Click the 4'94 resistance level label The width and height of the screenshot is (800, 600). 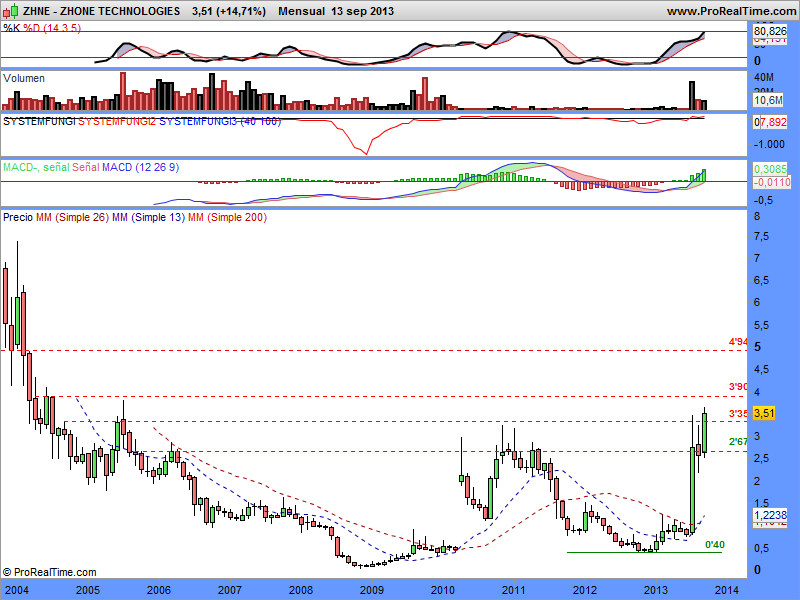pyautogui.click(x=738, y=342)
